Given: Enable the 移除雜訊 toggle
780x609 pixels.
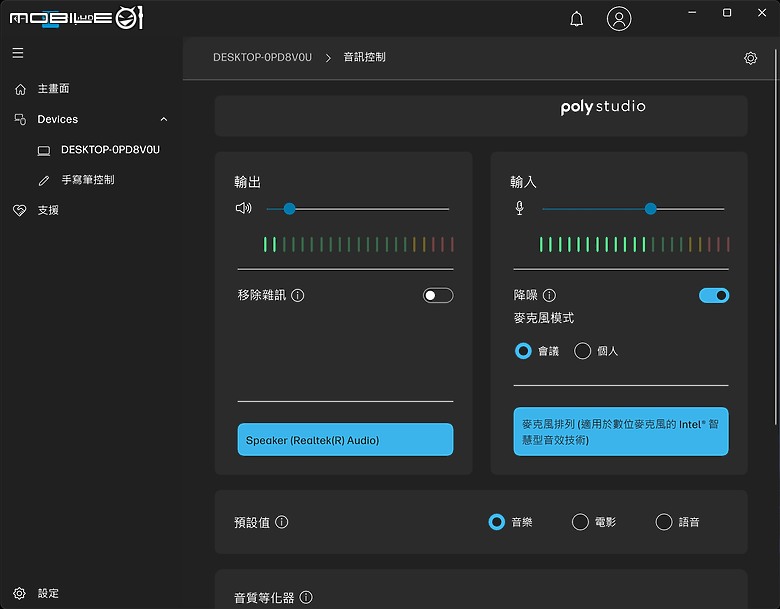Looking at the screenshot, I should (x=438, y=296).
